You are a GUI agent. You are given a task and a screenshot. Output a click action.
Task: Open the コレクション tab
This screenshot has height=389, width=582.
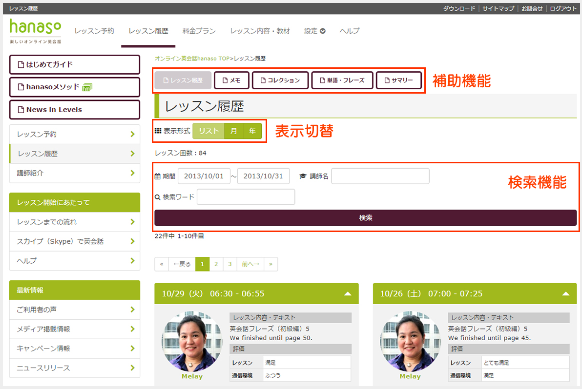point(280,80)
